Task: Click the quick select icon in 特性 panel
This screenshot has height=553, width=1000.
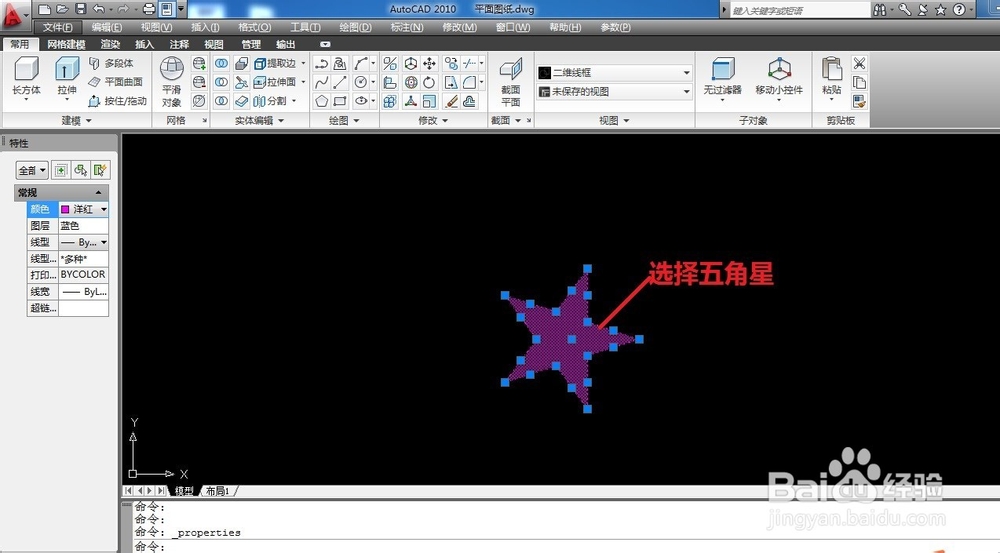Action: pyautogui.click(x=99, y=170)
